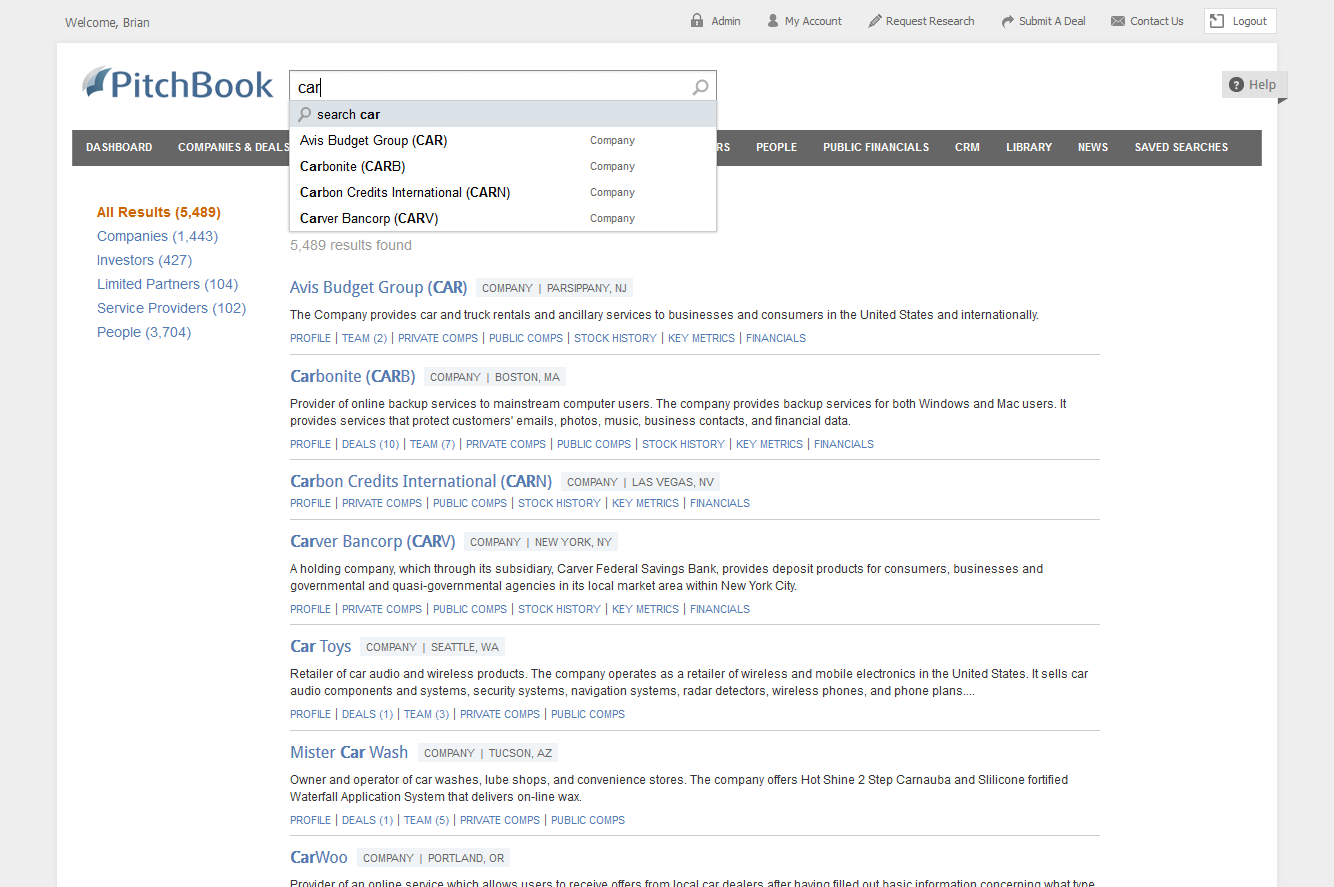Click the Help question mark icon

pyautogui.click(x=1237, y=85)
